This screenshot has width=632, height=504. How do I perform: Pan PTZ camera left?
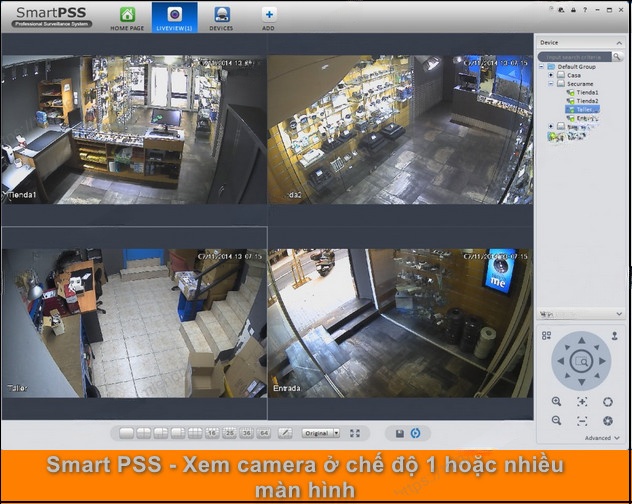[x=561, y=361]
